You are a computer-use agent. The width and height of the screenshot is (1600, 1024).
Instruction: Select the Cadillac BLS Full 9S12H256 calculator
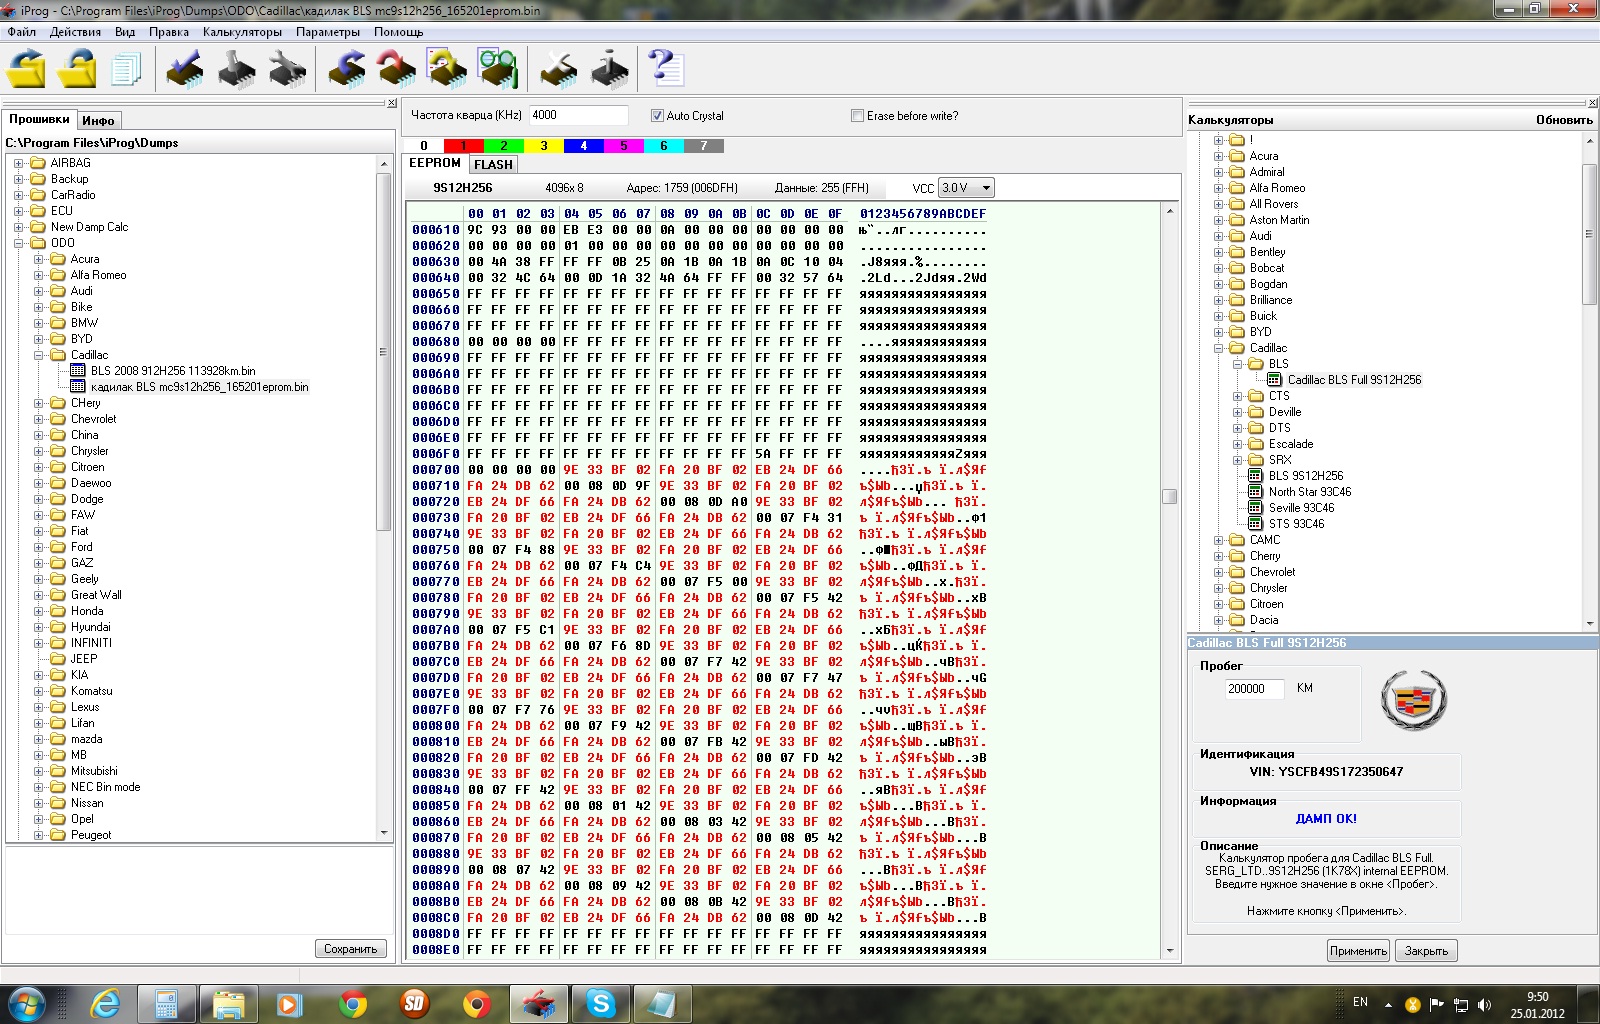tap(1354, 380)
